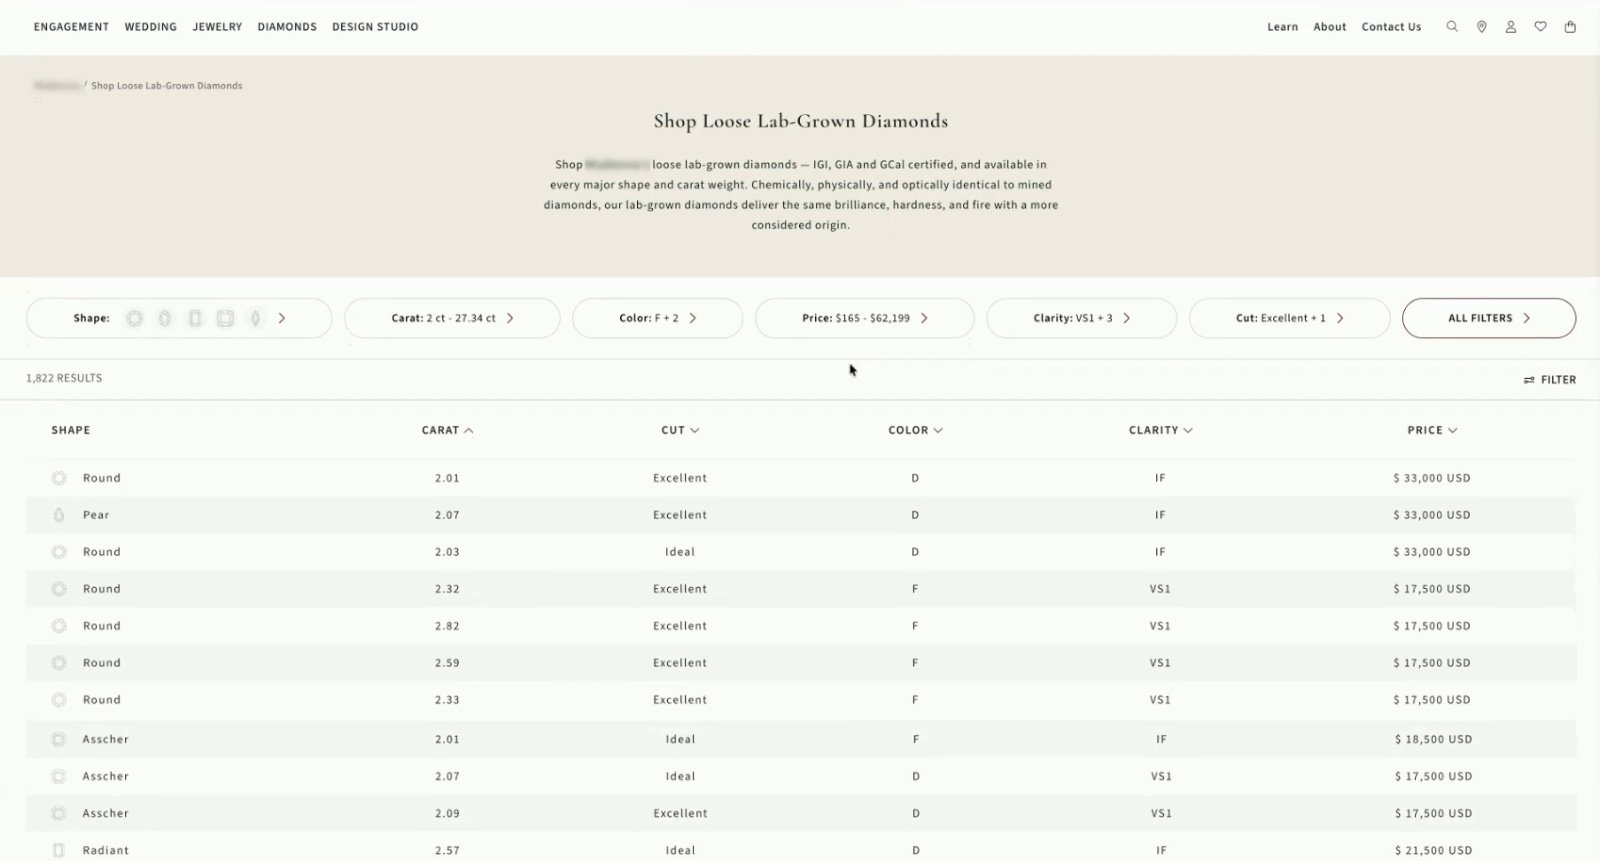Screen dimensions: 1600x861
Task: Open the Contact Us link
Action: coord(1391,27)
